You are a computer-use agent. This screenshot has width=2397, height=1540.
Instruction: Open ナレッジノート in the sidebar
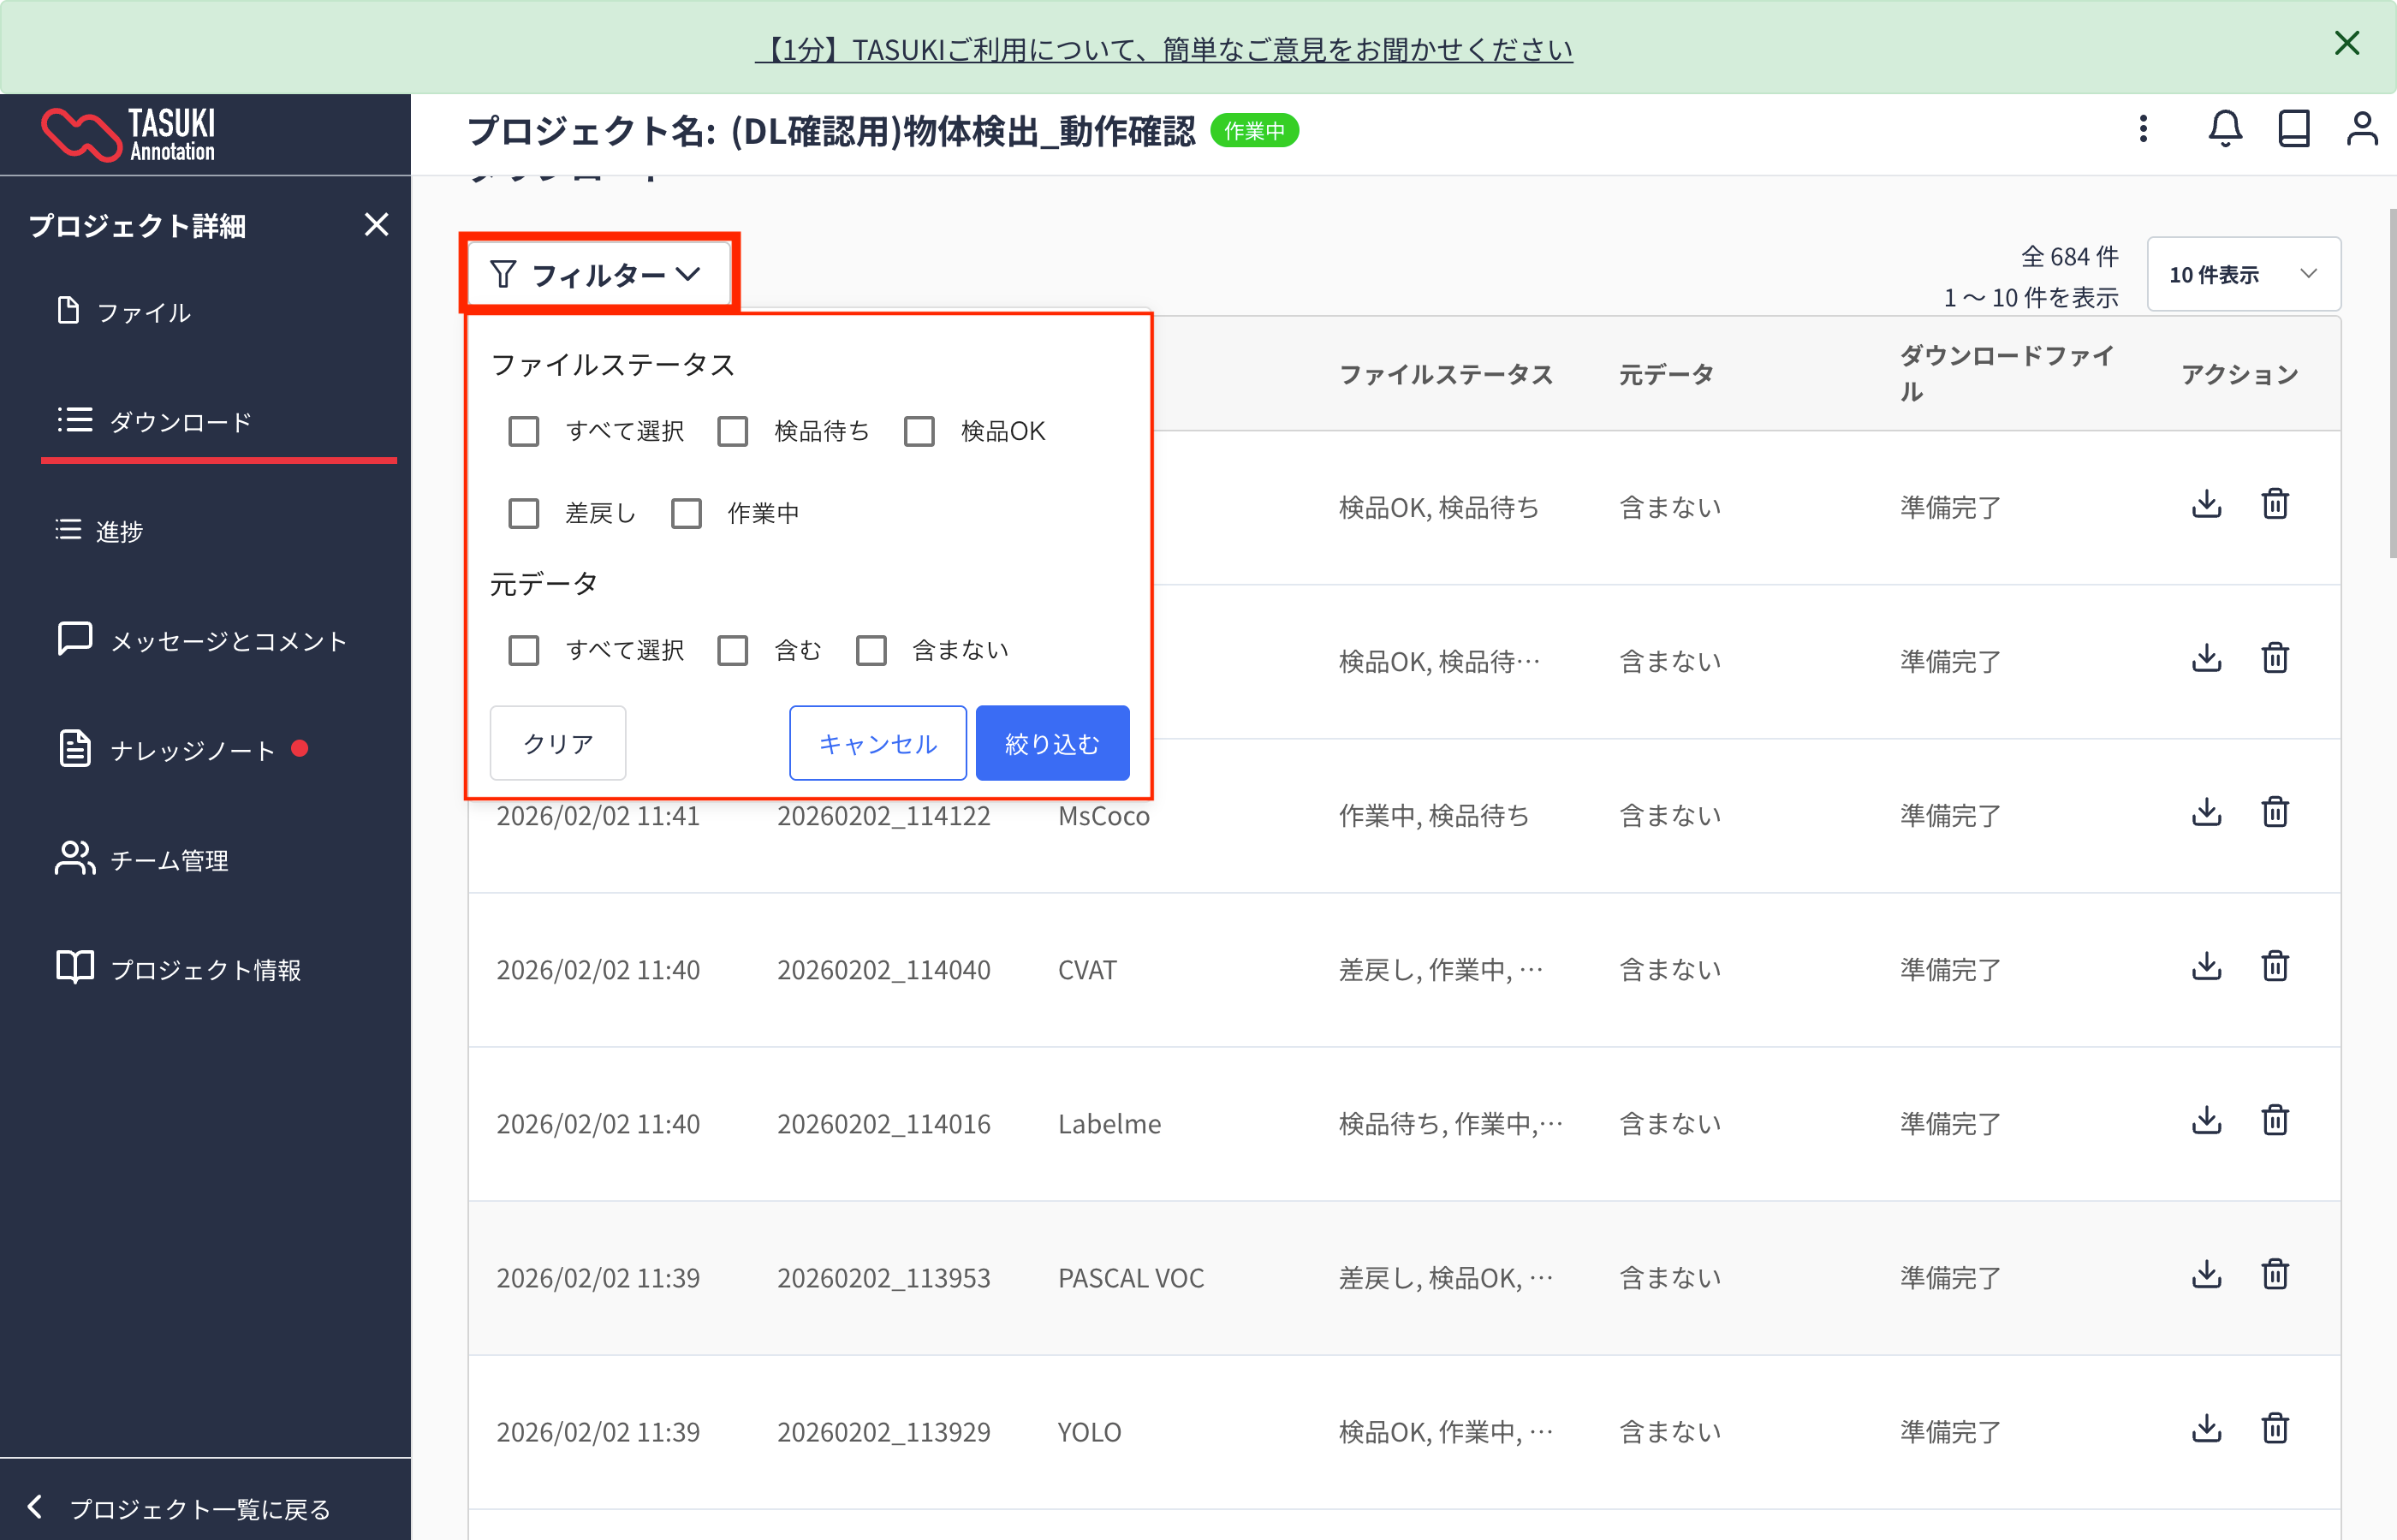click(x=192, y=750)
